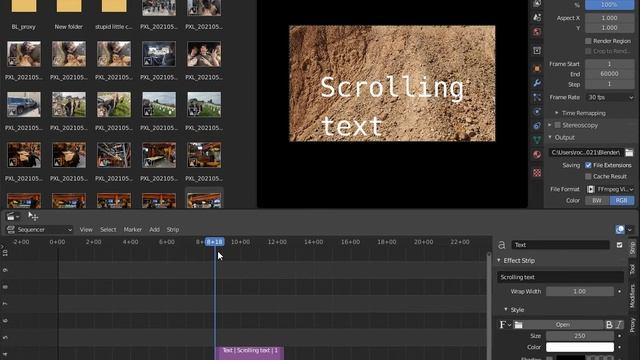Click the animate dot next to Wrap Width
The image size is (640, 360).
point(620,291)
